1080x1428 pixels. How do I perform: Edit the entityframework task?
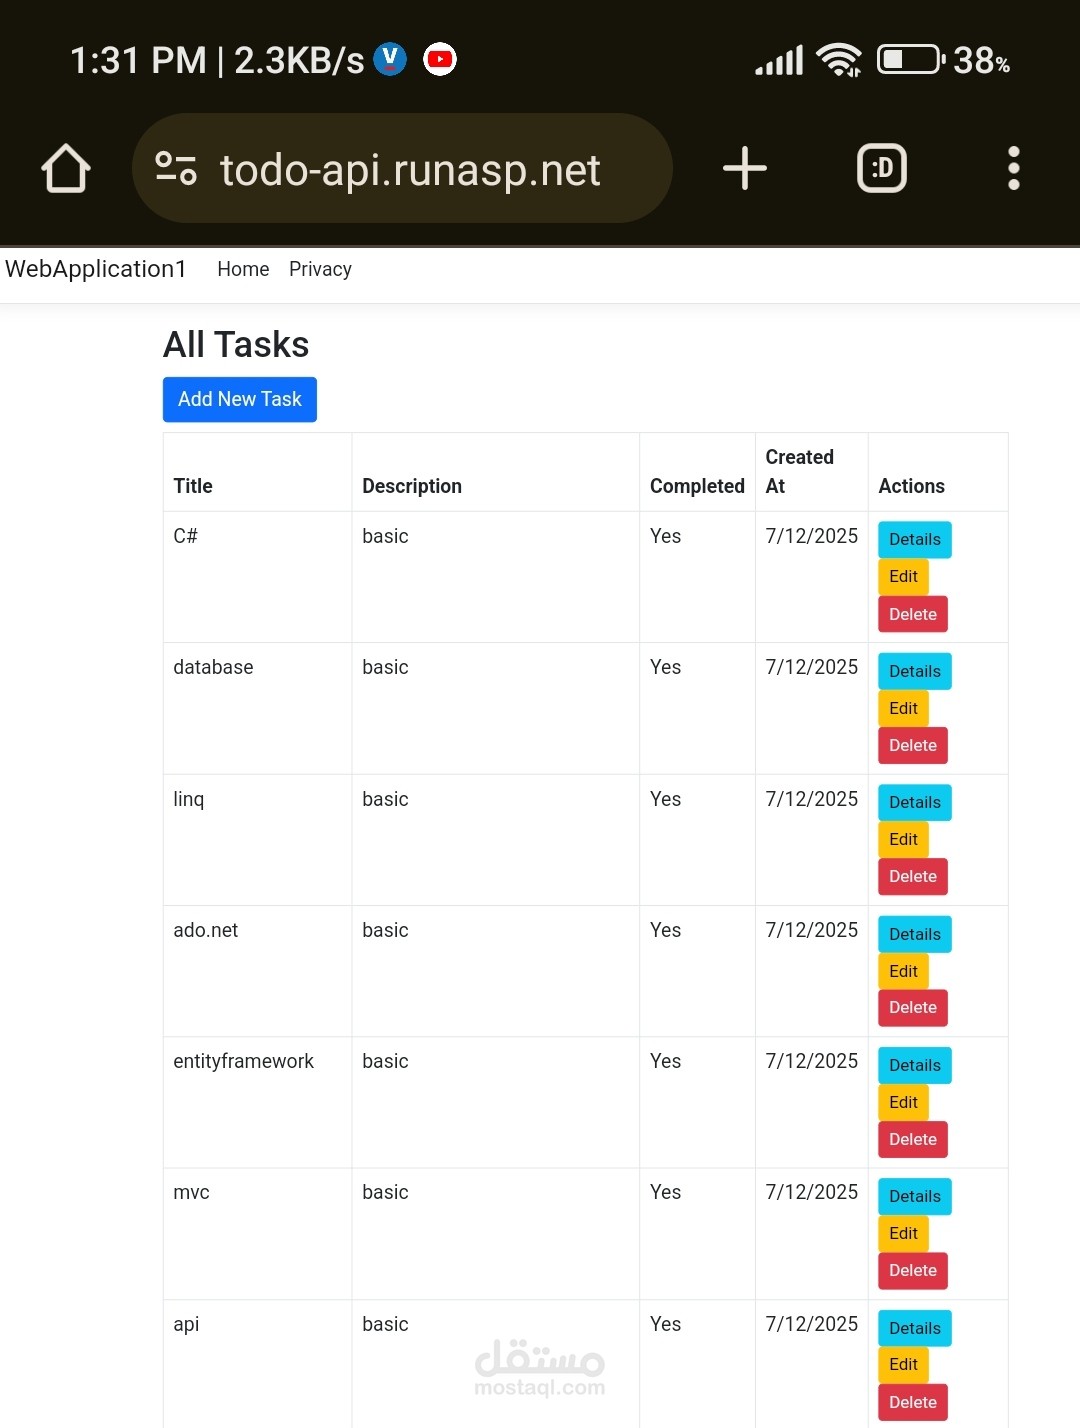903,1102
